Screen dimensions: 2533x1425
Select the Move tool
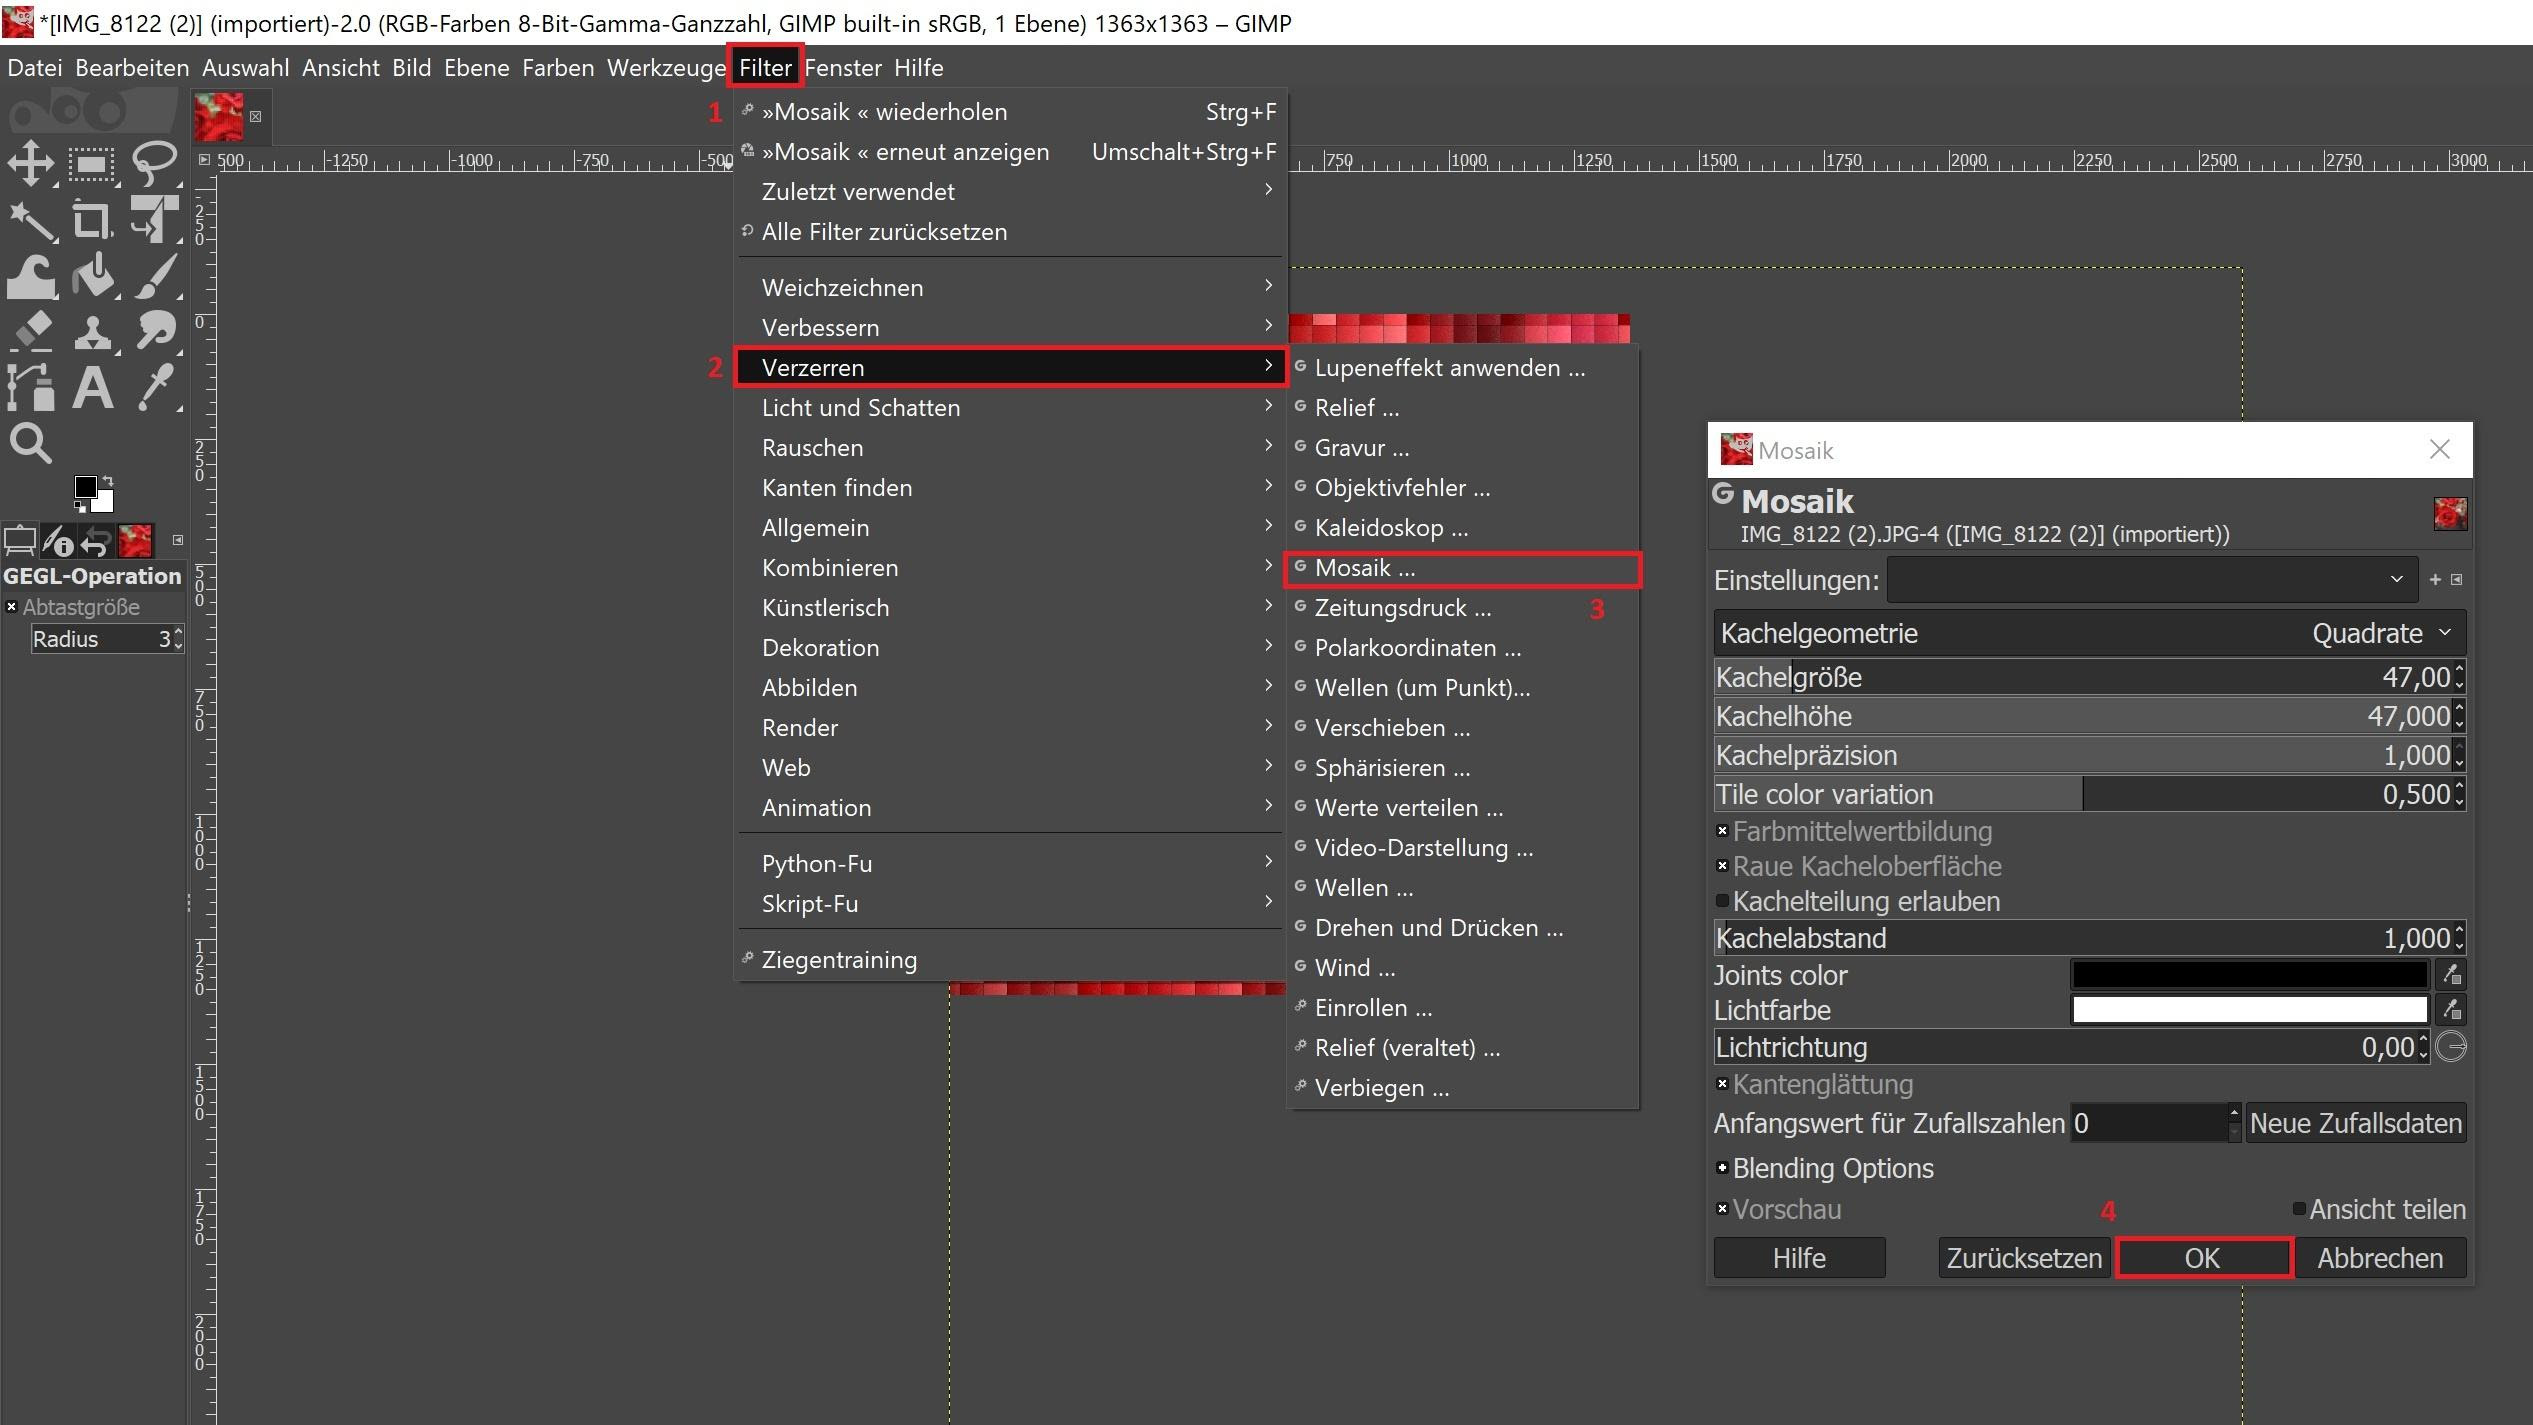(x=30, y=163)
